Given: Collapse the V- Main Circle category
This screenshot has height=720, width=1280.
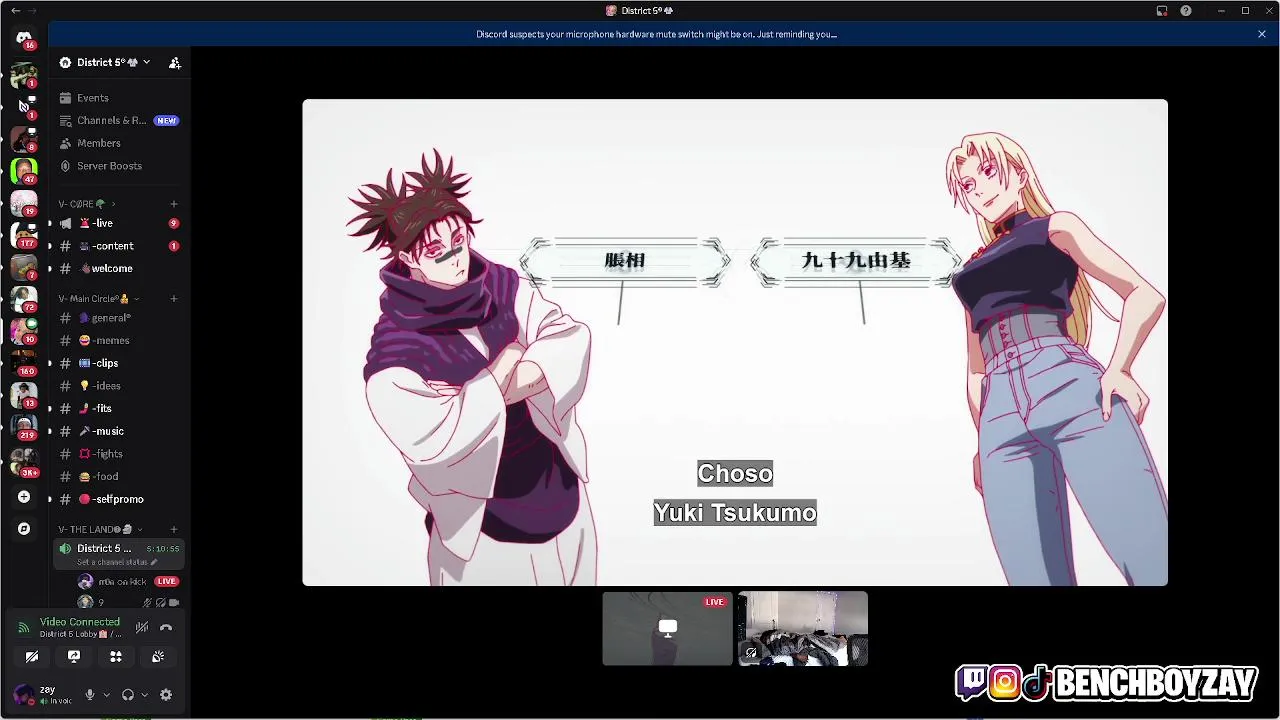Looking at the screenshot, I should pyautogui.click(x=97, y=298).
